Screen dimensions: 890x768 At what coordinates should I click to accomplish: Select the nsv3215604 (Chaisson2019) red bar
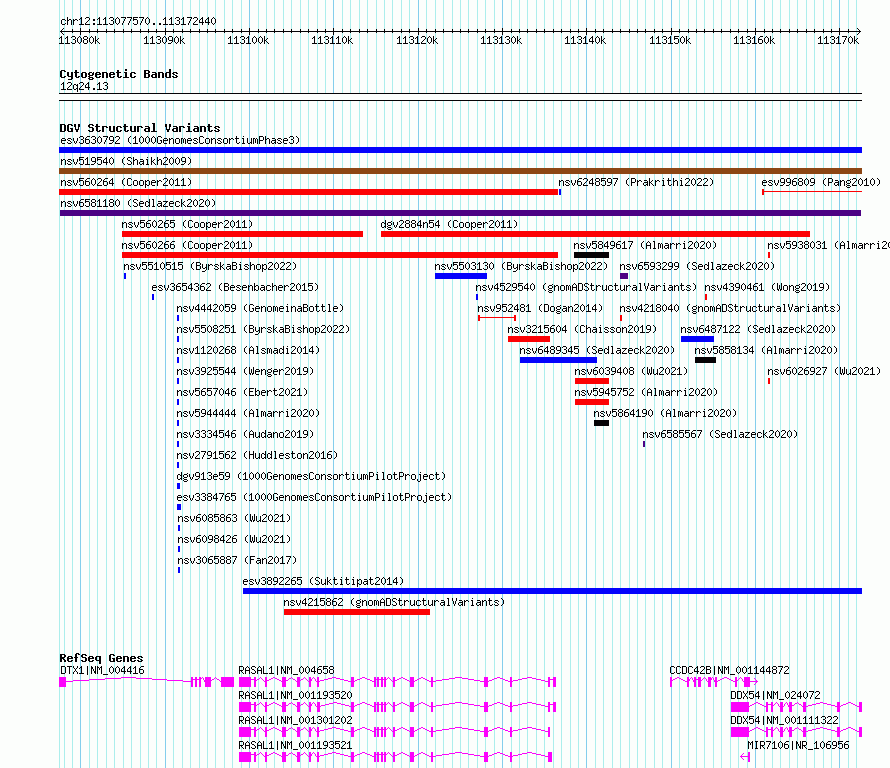(x=529, y=339)
